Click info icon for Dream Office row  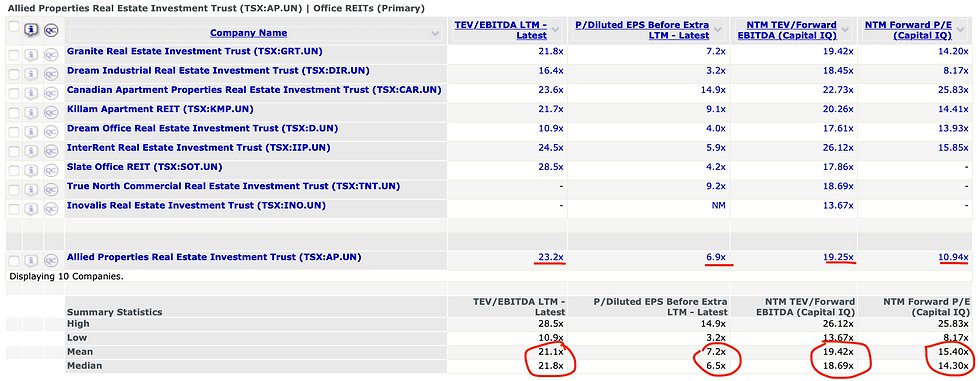(31, 132)
